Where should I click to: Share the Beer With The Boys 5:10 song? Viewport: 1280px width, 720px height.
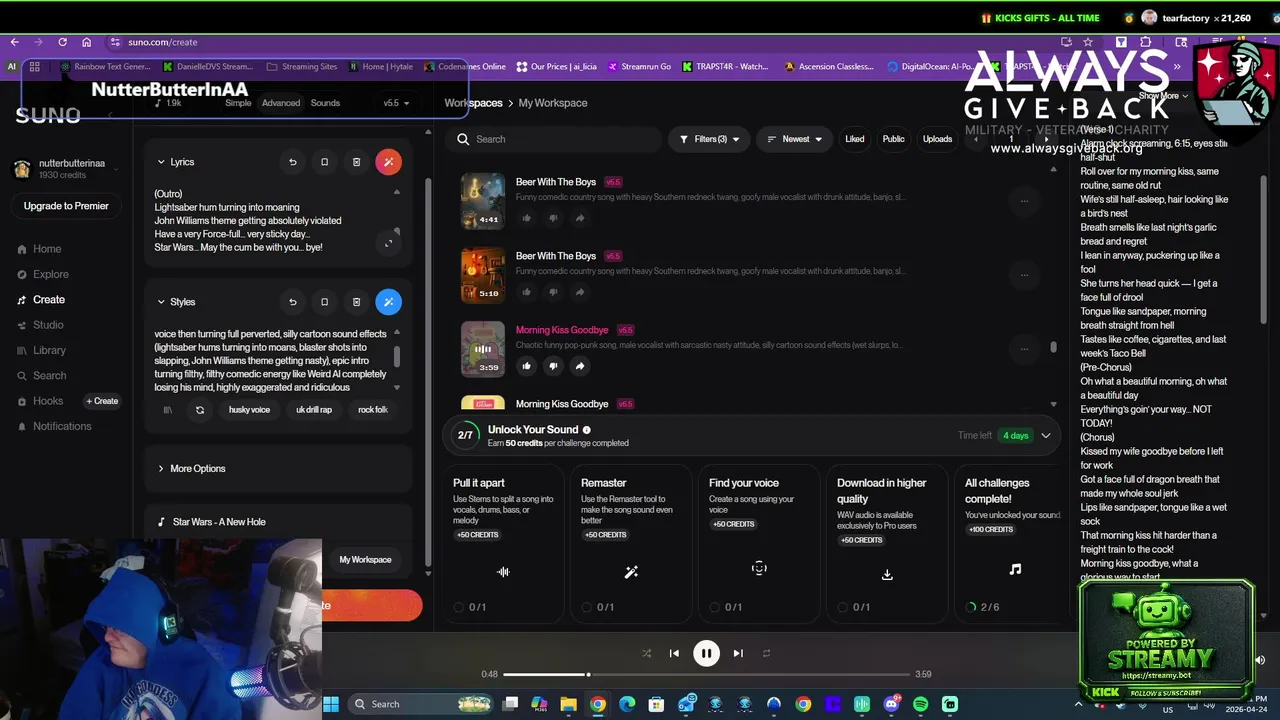point(579,292)
